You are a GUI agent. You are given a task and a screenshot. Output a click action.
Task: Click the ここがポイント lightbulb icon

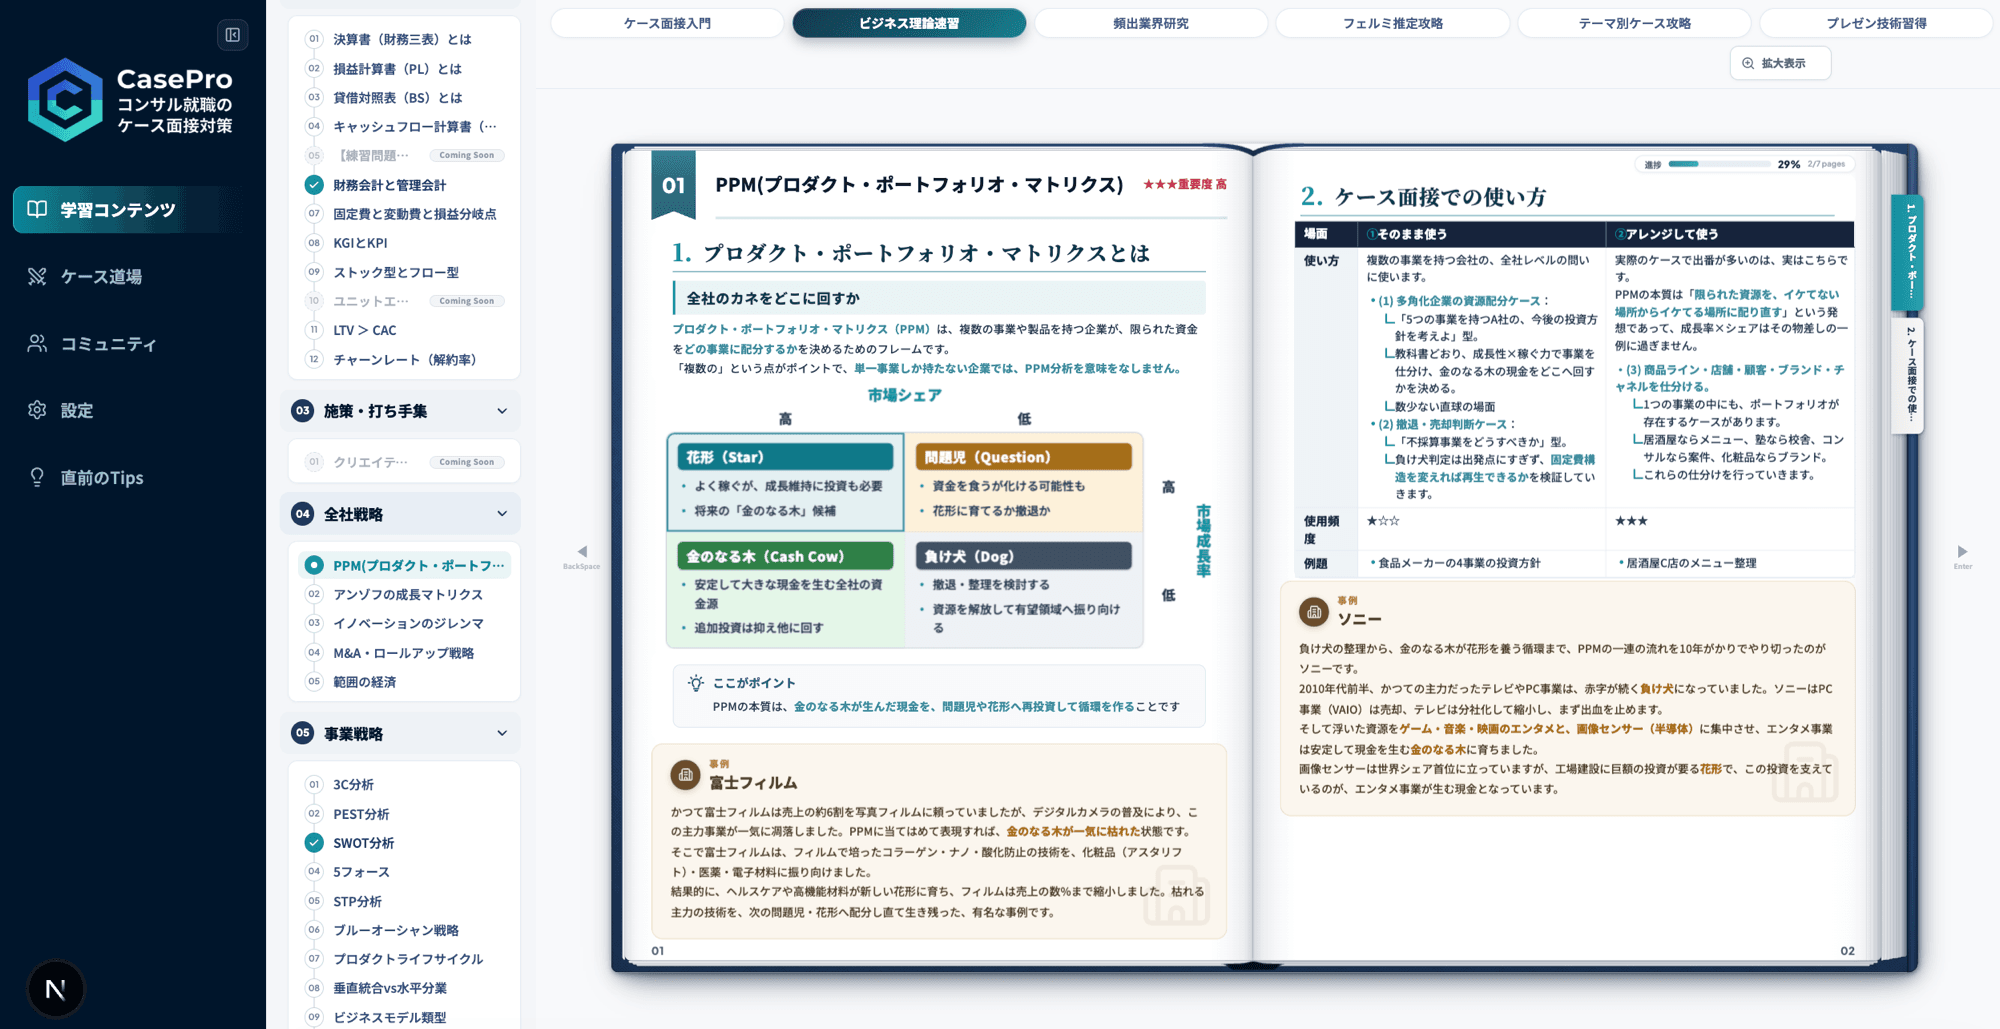point(696,683)
